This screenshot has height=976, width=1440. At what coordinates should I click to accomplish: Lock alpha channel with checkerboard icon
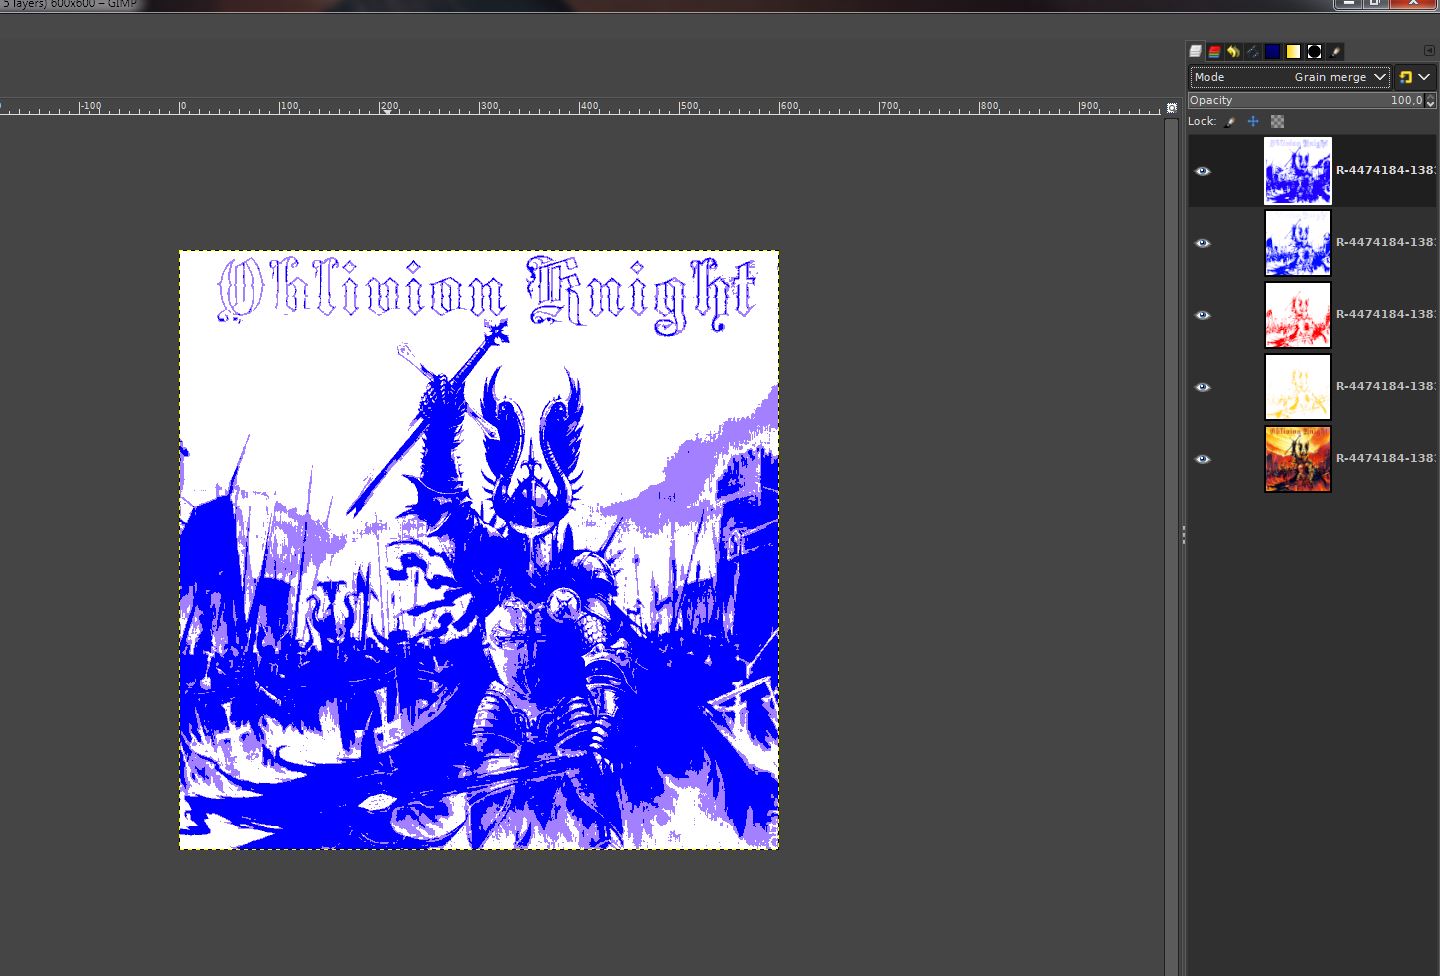point(1277,122)
